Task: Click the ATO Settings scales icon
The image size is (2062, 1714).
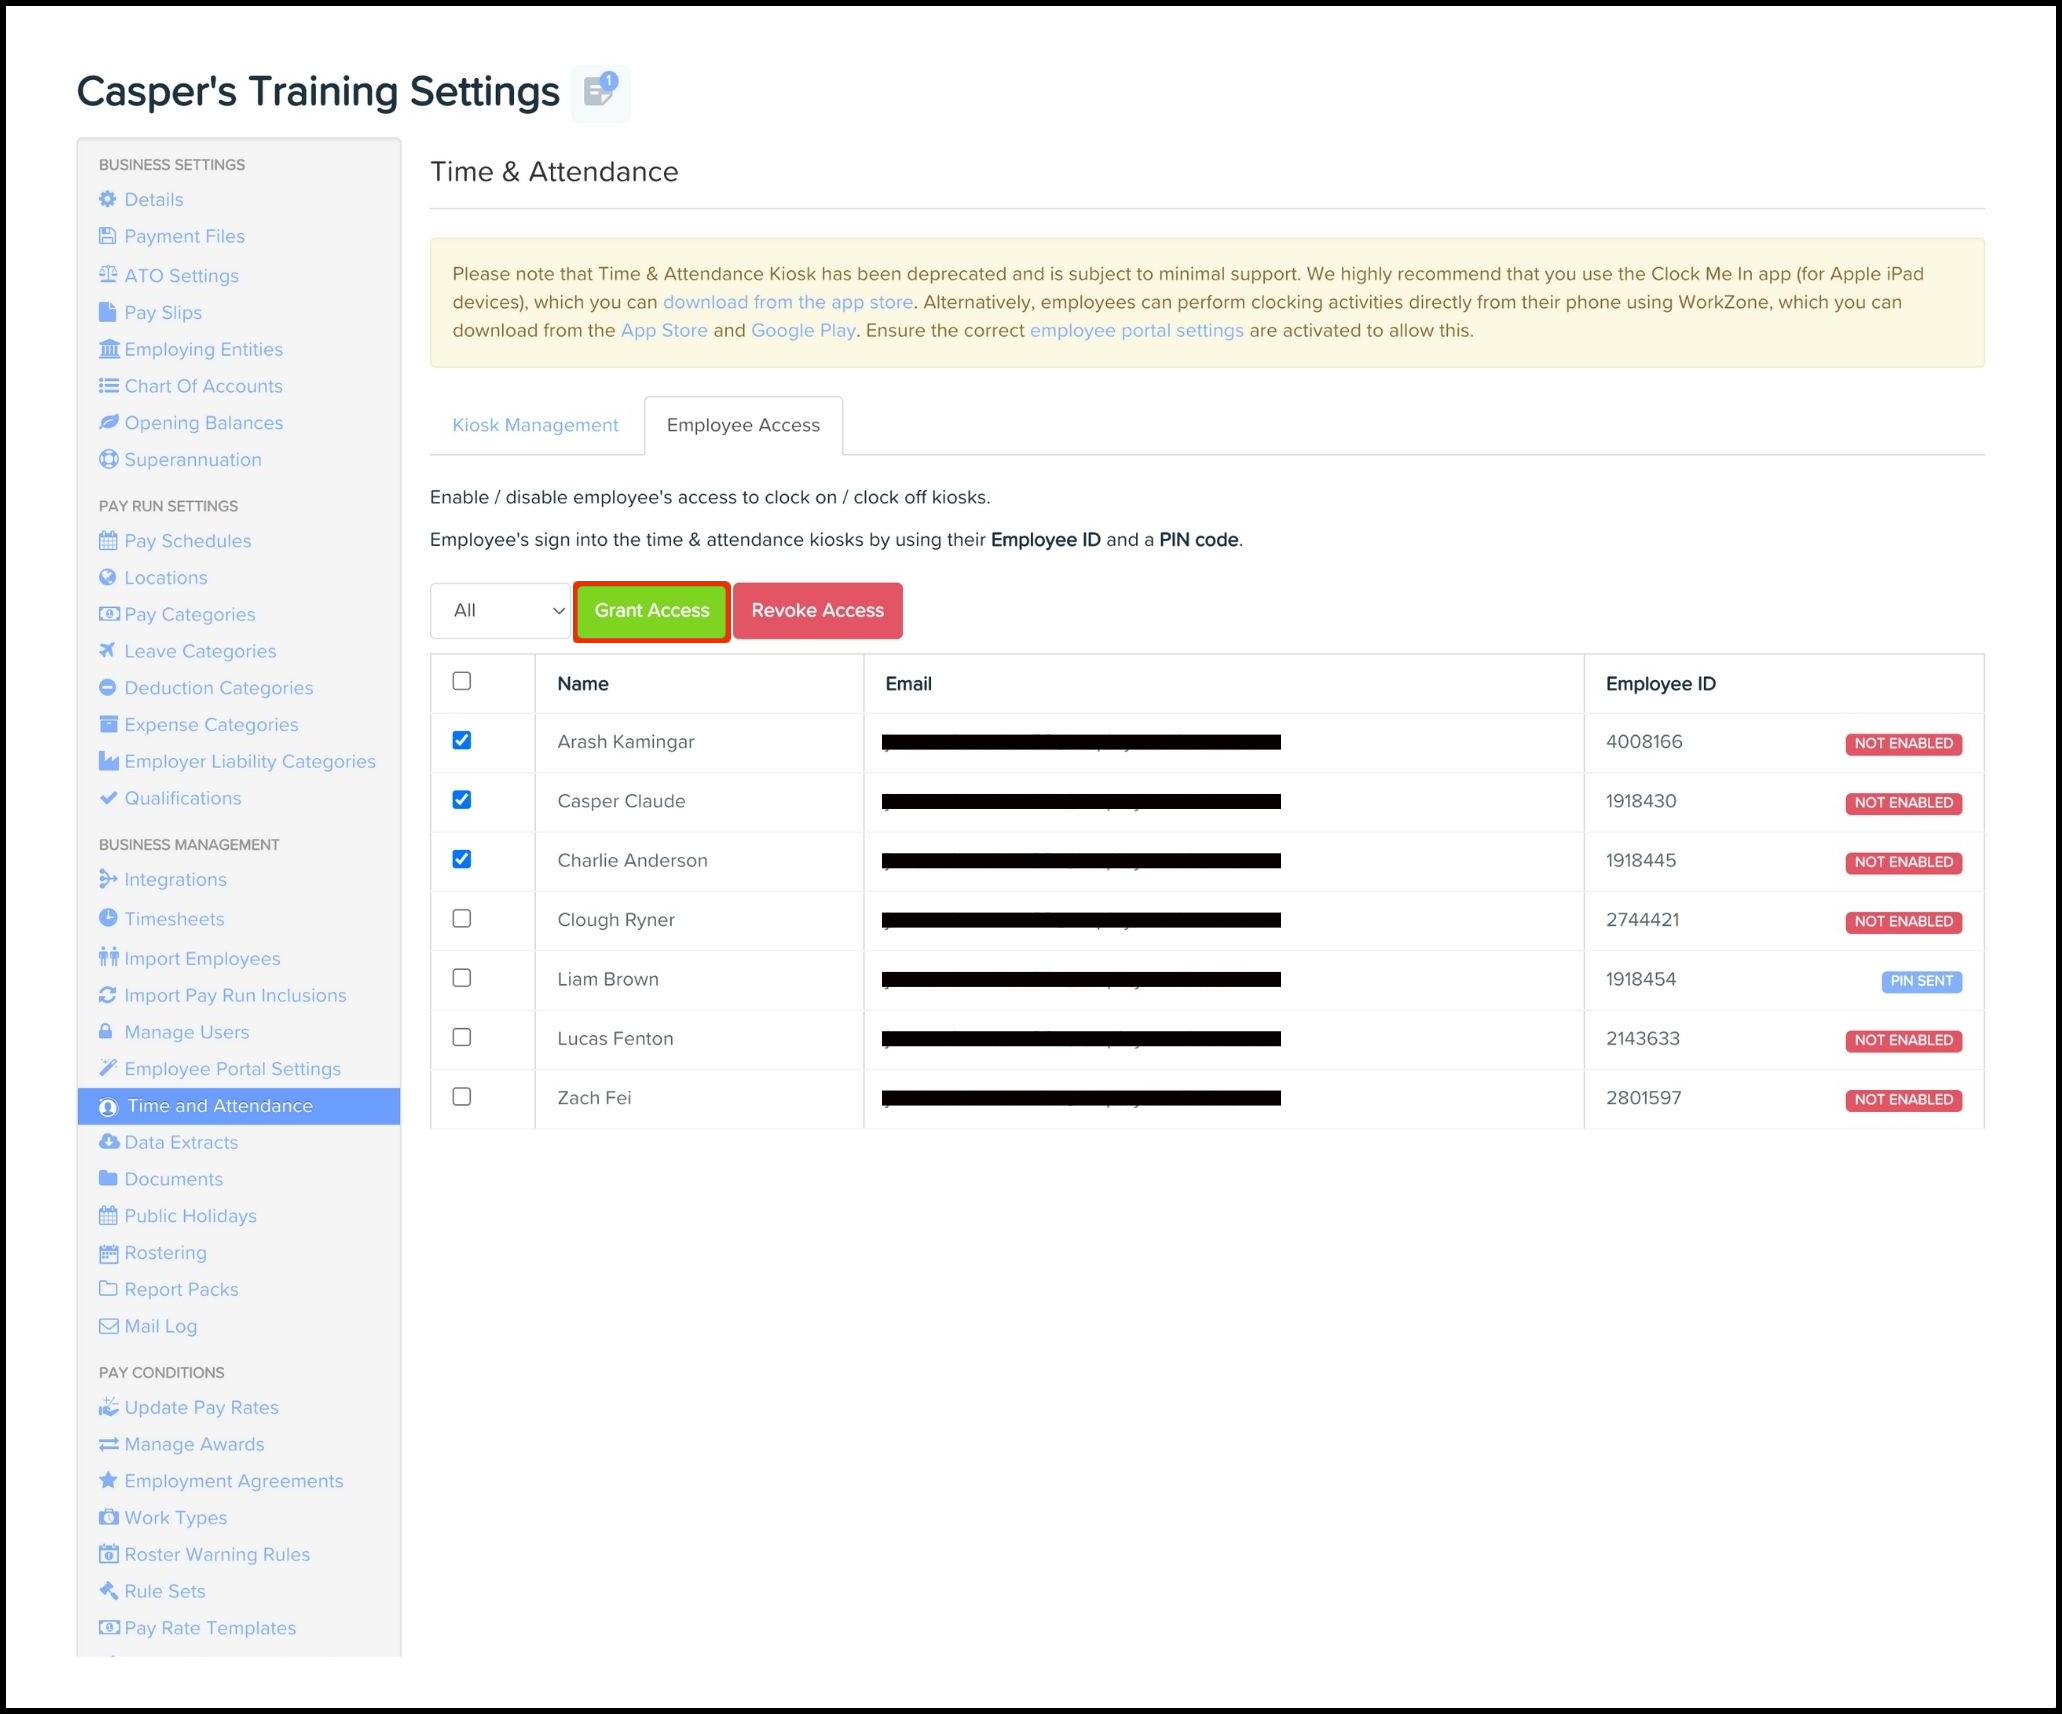Action: 108,275
